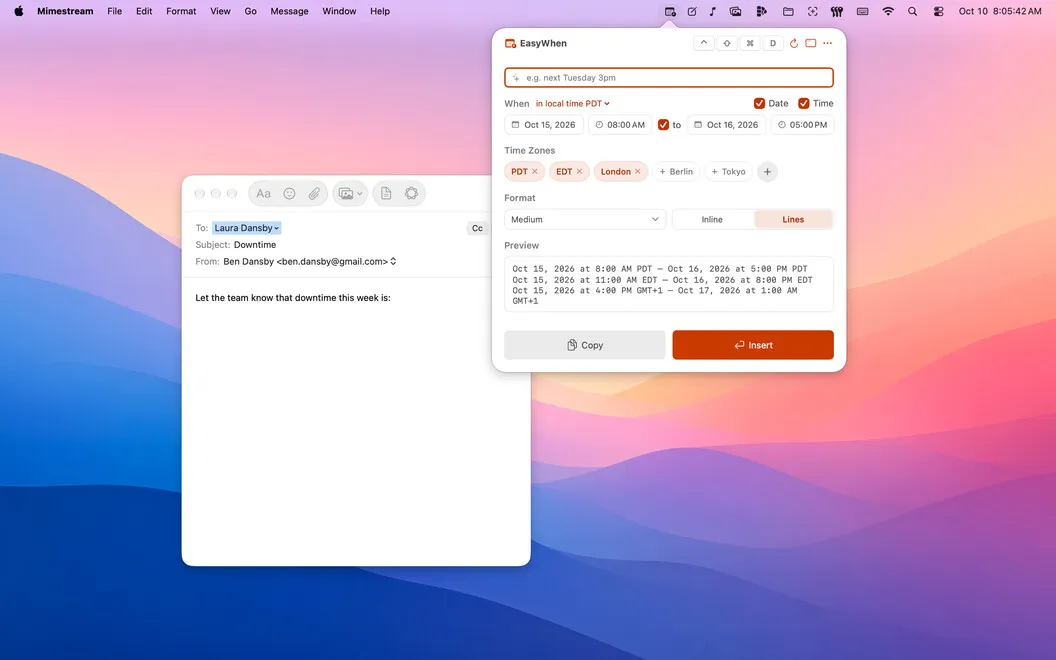Insert the time text into the email

pyautogui.click(x=753, y=345)
